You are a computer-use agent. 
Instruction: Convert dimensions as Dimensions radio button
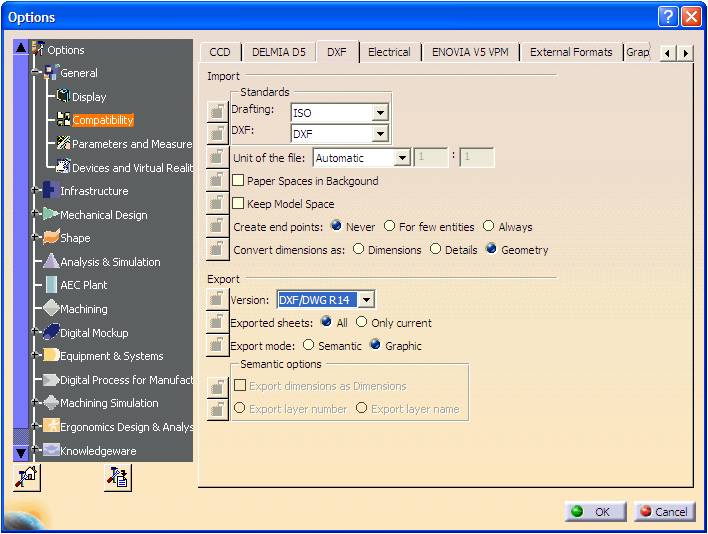coord(358,249)
